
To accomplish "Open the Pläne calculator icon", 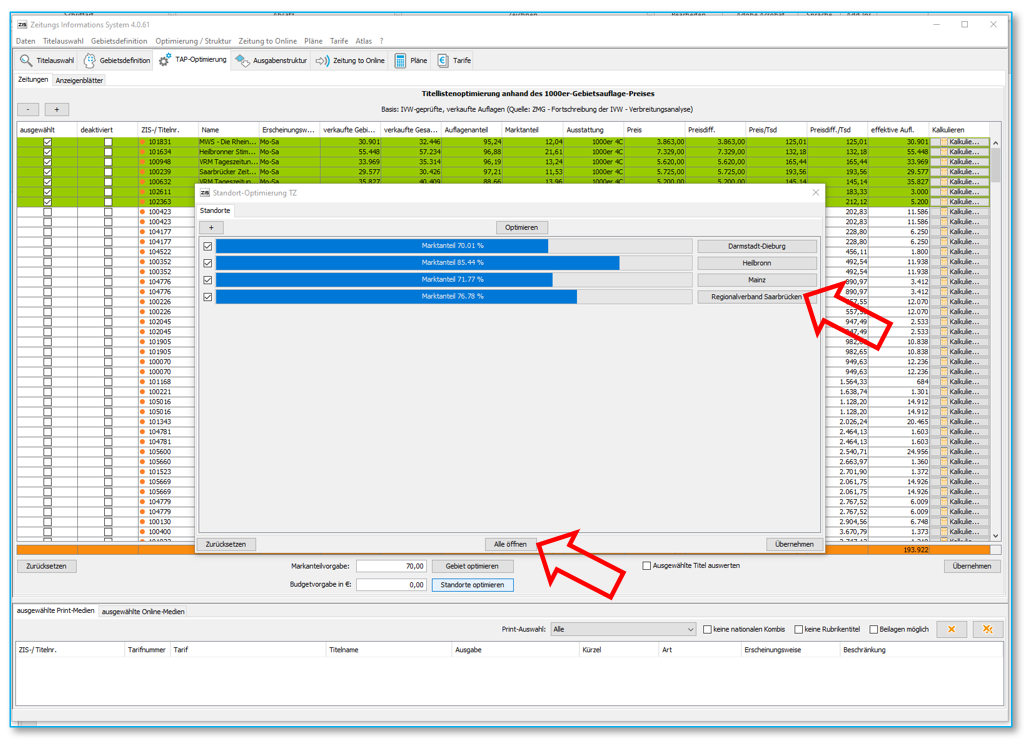I will 400,61.
